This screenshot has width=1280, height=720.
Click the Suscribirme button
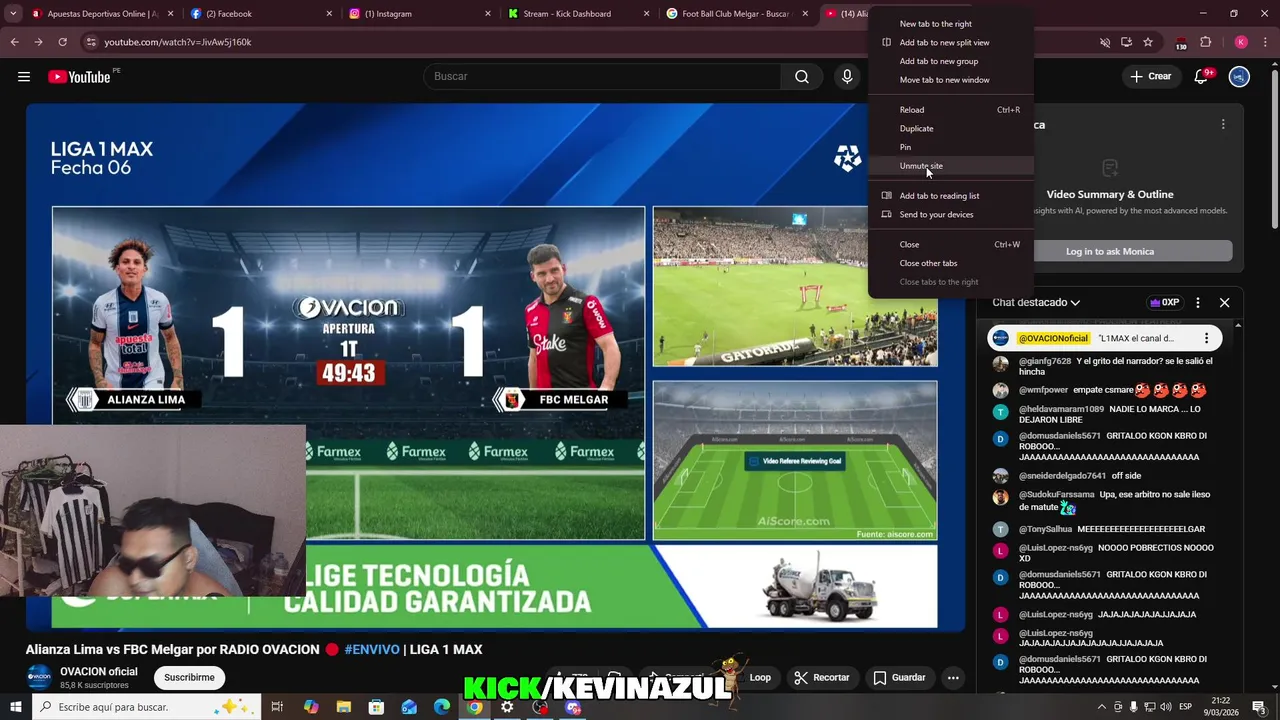pos(189,677)
